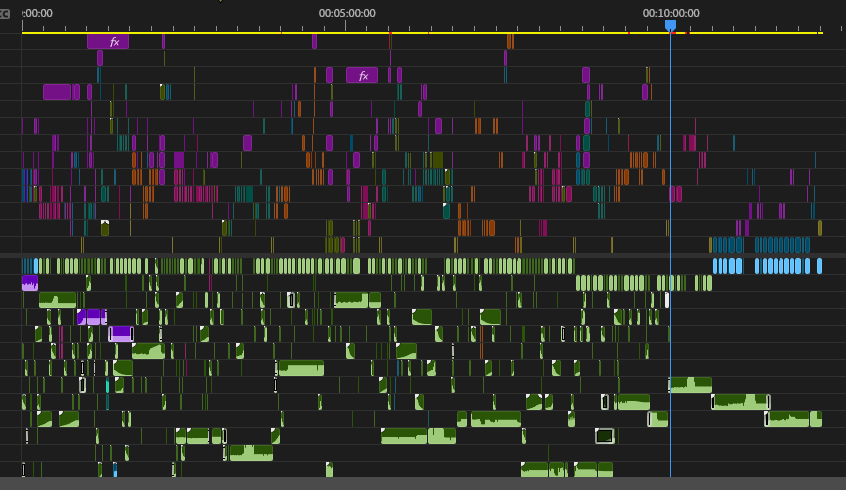Click the 00:05:00:00 timecode on ruler
Image resolution: width=846 pixels, height=490 pixels.
tap(347, 13)
